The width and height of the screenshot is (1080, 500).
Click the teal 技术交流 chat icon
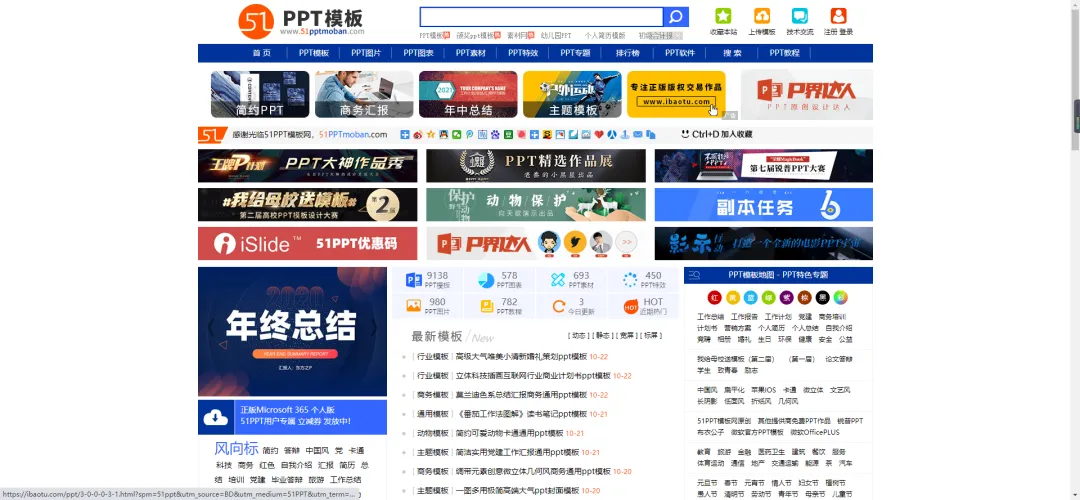pyautogui.click(x=799, y=16)
